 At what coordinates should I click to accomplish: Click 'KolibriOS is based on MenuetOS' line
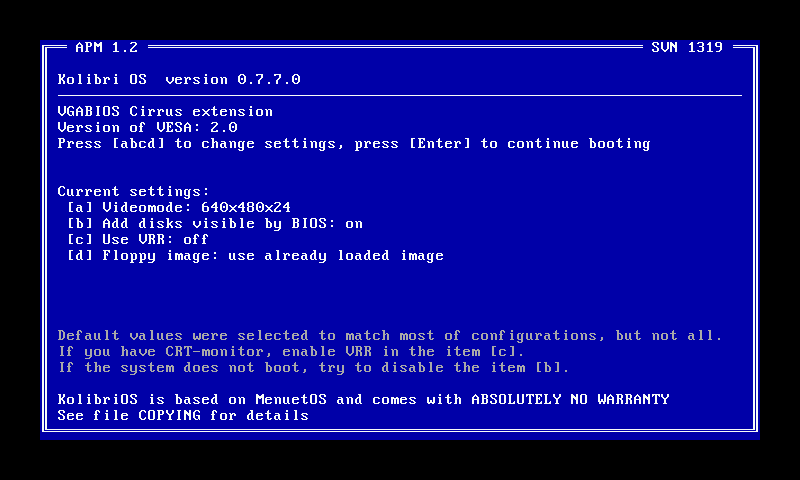363,399
